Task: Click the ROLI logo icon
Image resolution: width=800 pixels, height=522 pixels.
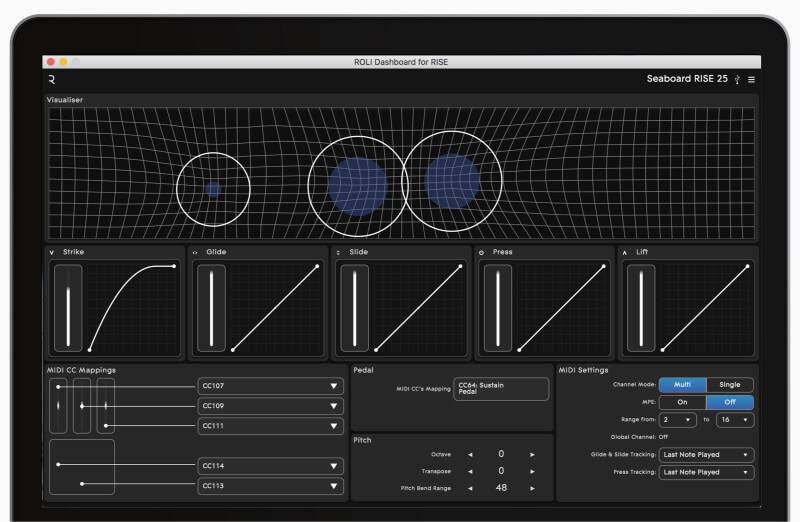Action: click(52, 80)
